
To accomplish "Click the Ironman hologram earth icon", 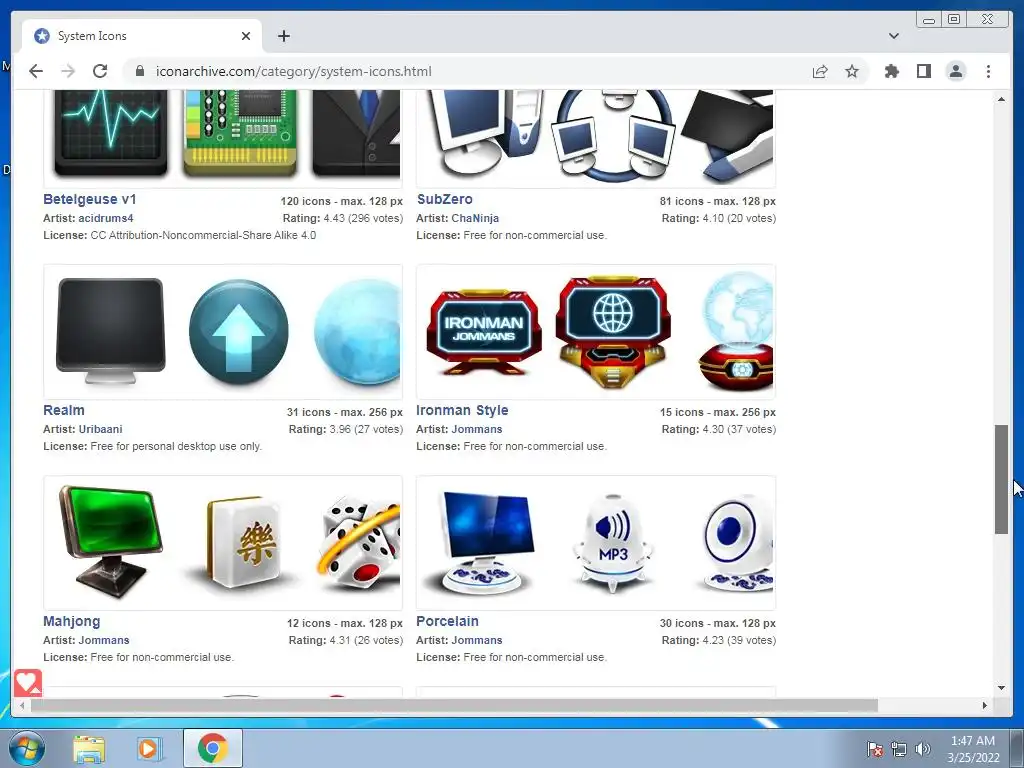I will [736, 332].
